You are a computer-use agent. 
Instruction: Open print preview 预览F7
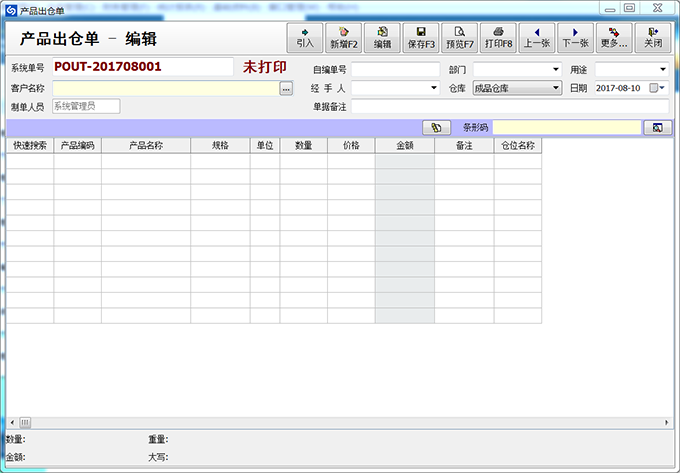(459, 38)
